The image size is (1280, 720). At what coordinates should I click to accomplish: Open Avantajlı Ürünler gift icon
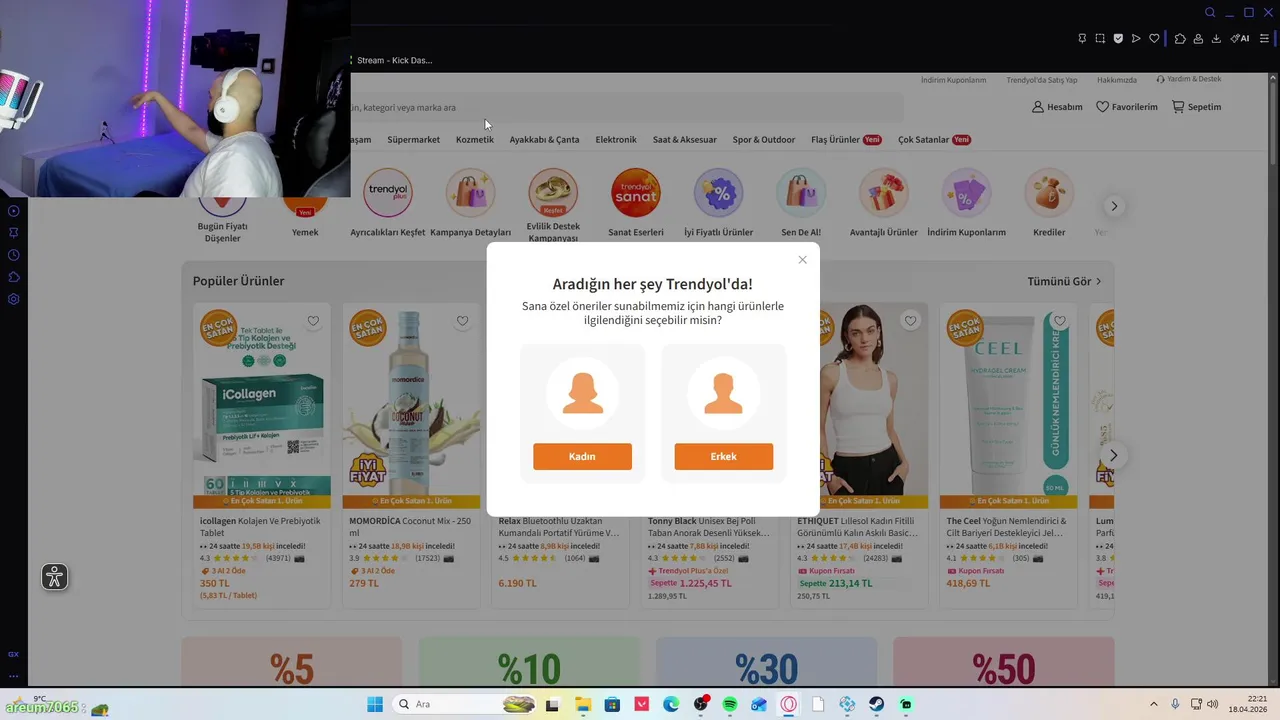883,193
